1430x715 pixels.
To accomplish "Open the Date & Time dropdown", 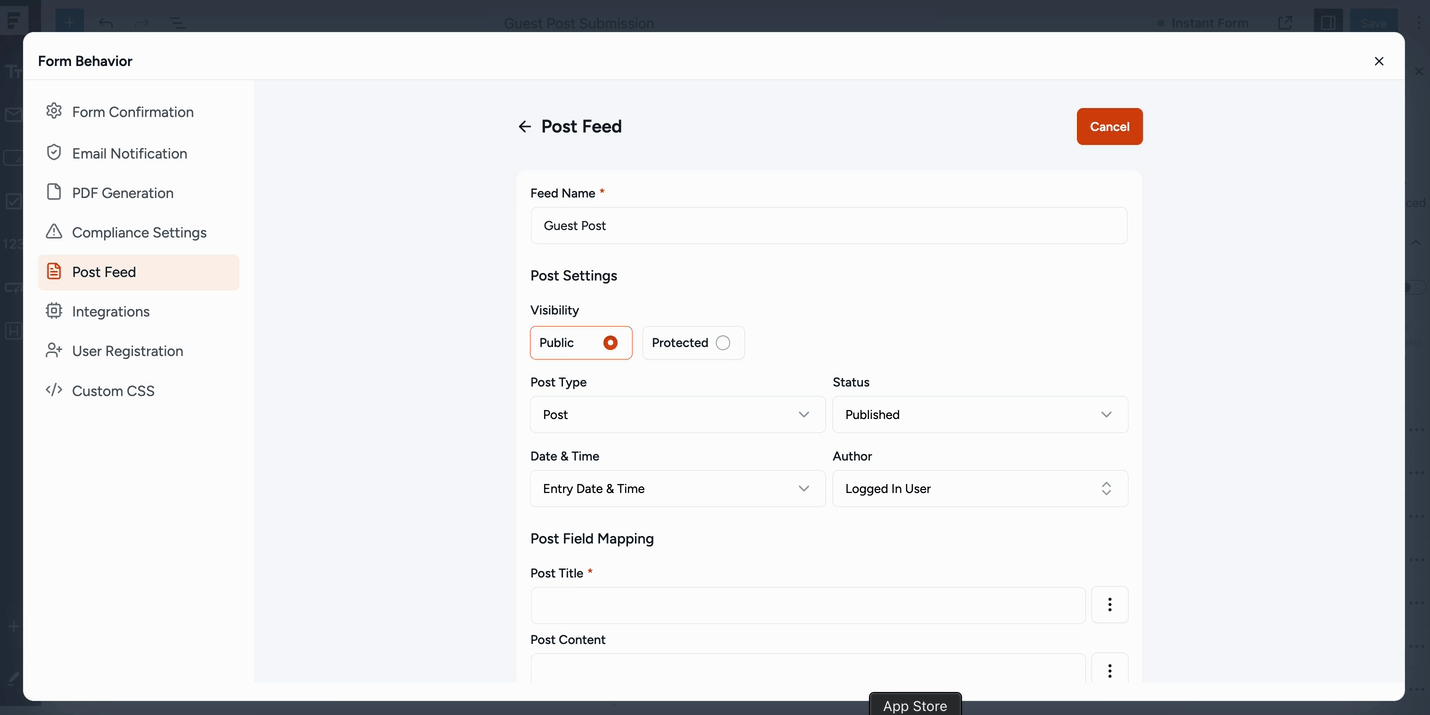I will [677, 489].
